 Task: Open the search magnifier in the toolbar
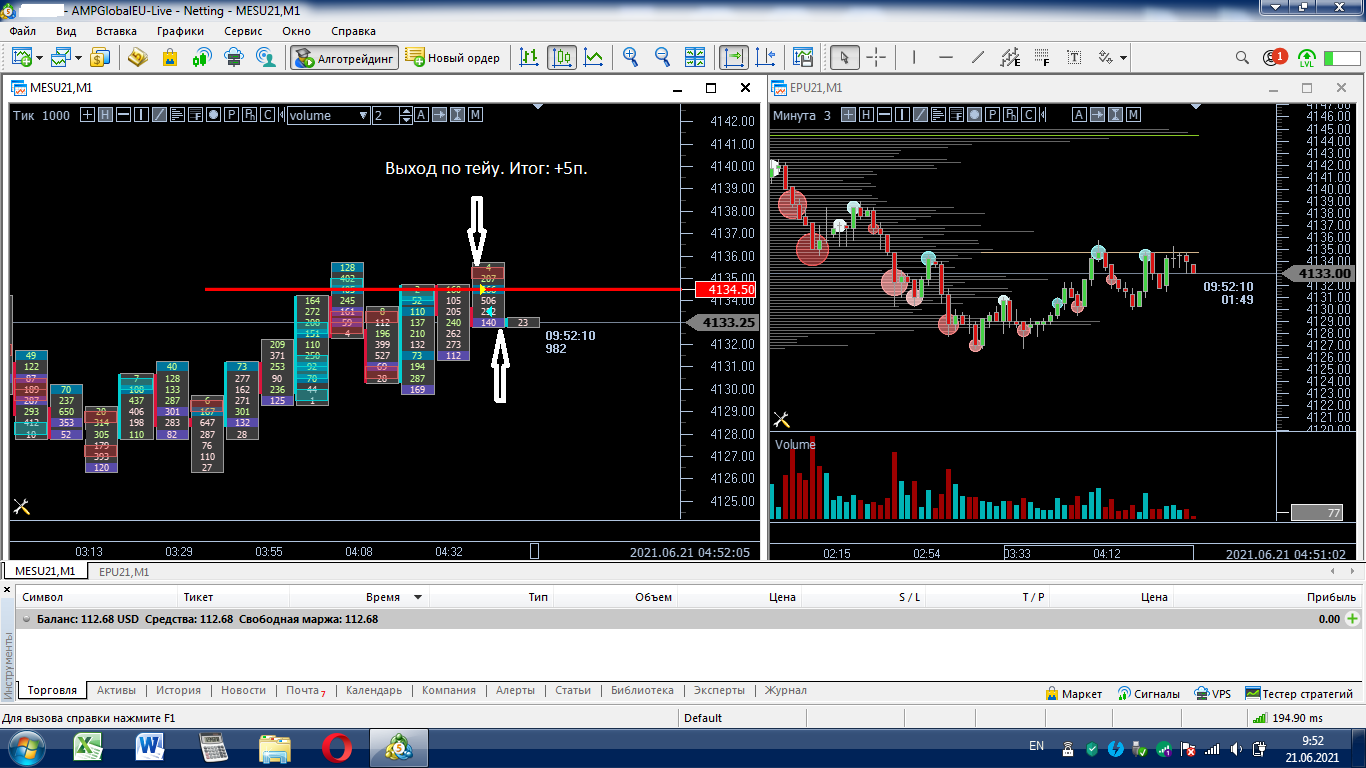[x=1242, y=57]
